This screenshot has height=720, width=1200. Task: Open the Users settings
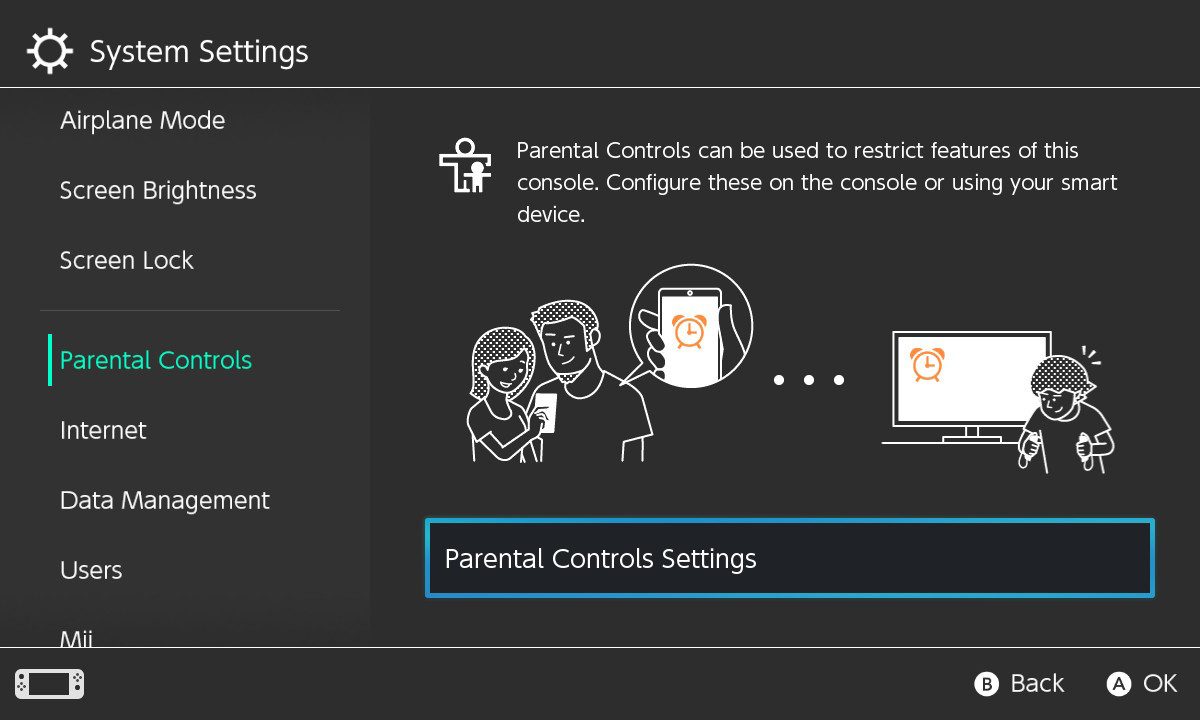tap(91, 570)
